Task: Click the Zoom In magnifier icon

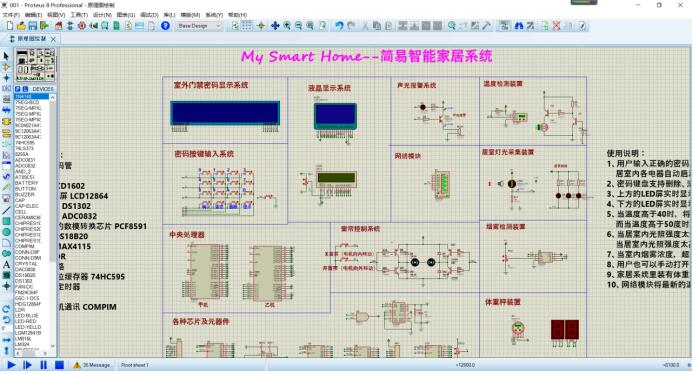Action: pos(287,26)
